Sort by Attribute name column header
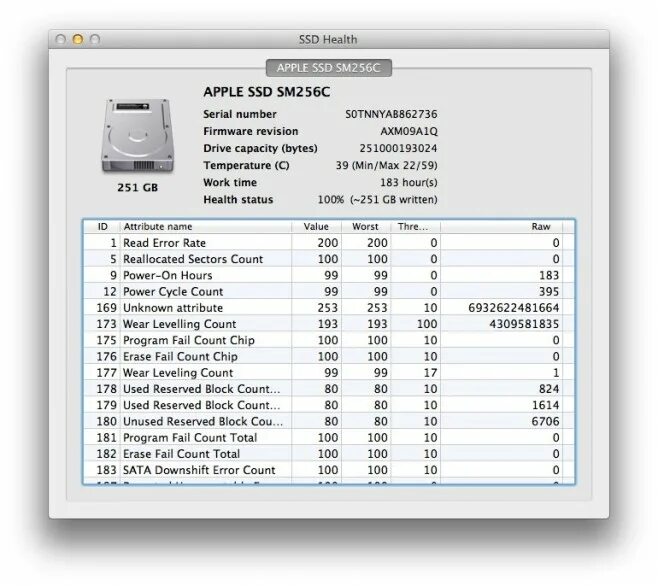 click(206, 227)
